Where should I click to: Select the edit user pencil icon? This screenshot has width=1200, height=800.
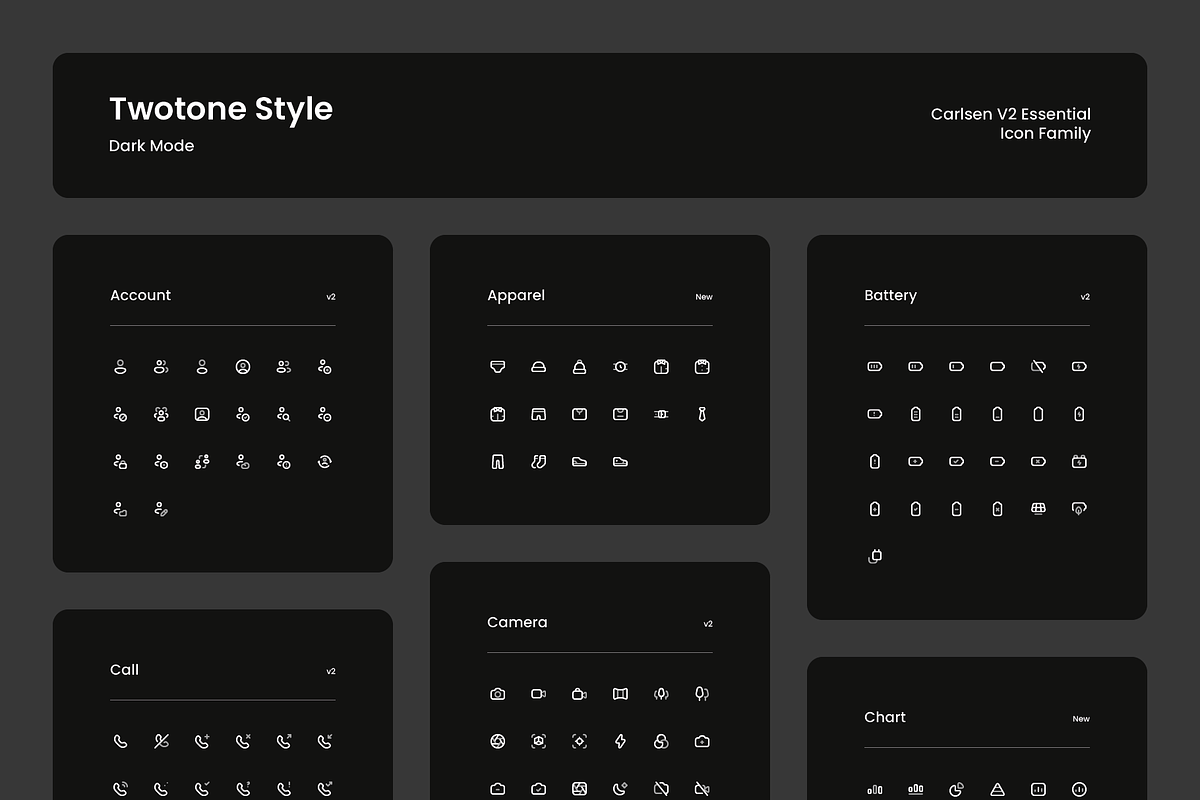pyautogui.click(x=161, y=509)
